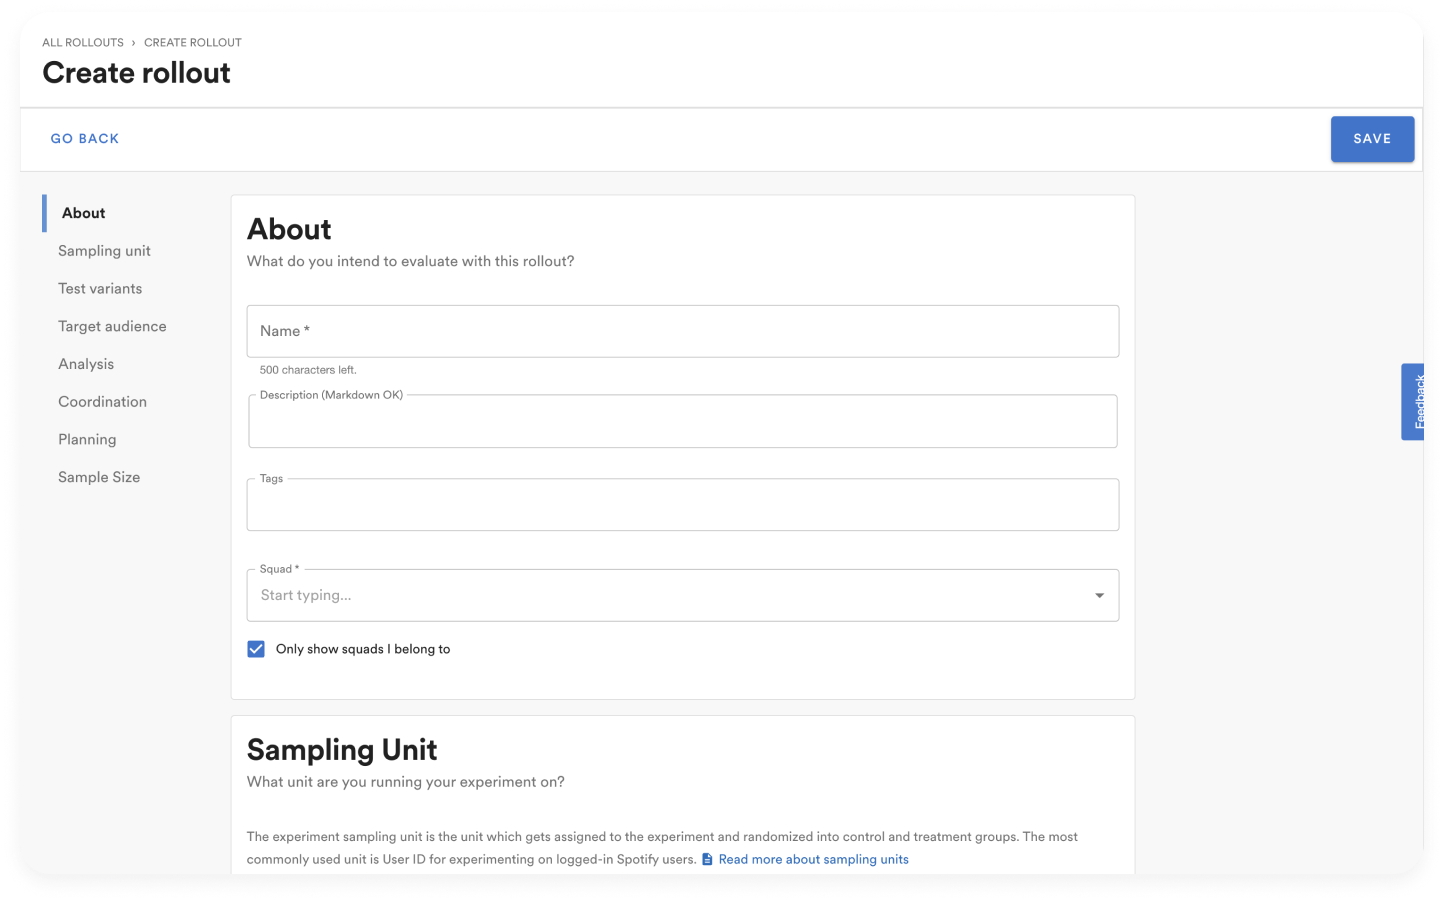Image resolution: width=1444 pixels, height=902 pixels.
Task: Open the All Rollouts breadcrumb link
Action: 83,42
